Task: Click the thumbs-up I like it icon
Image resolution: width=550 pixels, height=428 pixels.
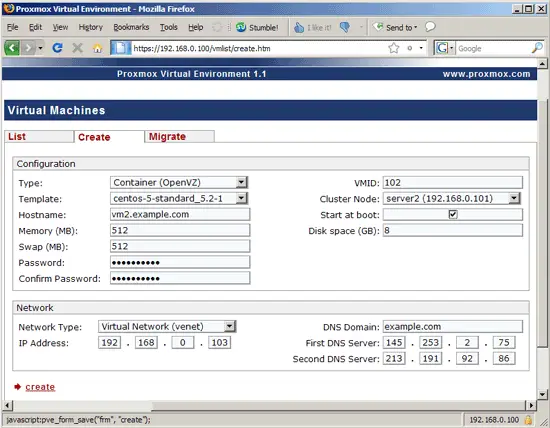Action: pos(299,27)
